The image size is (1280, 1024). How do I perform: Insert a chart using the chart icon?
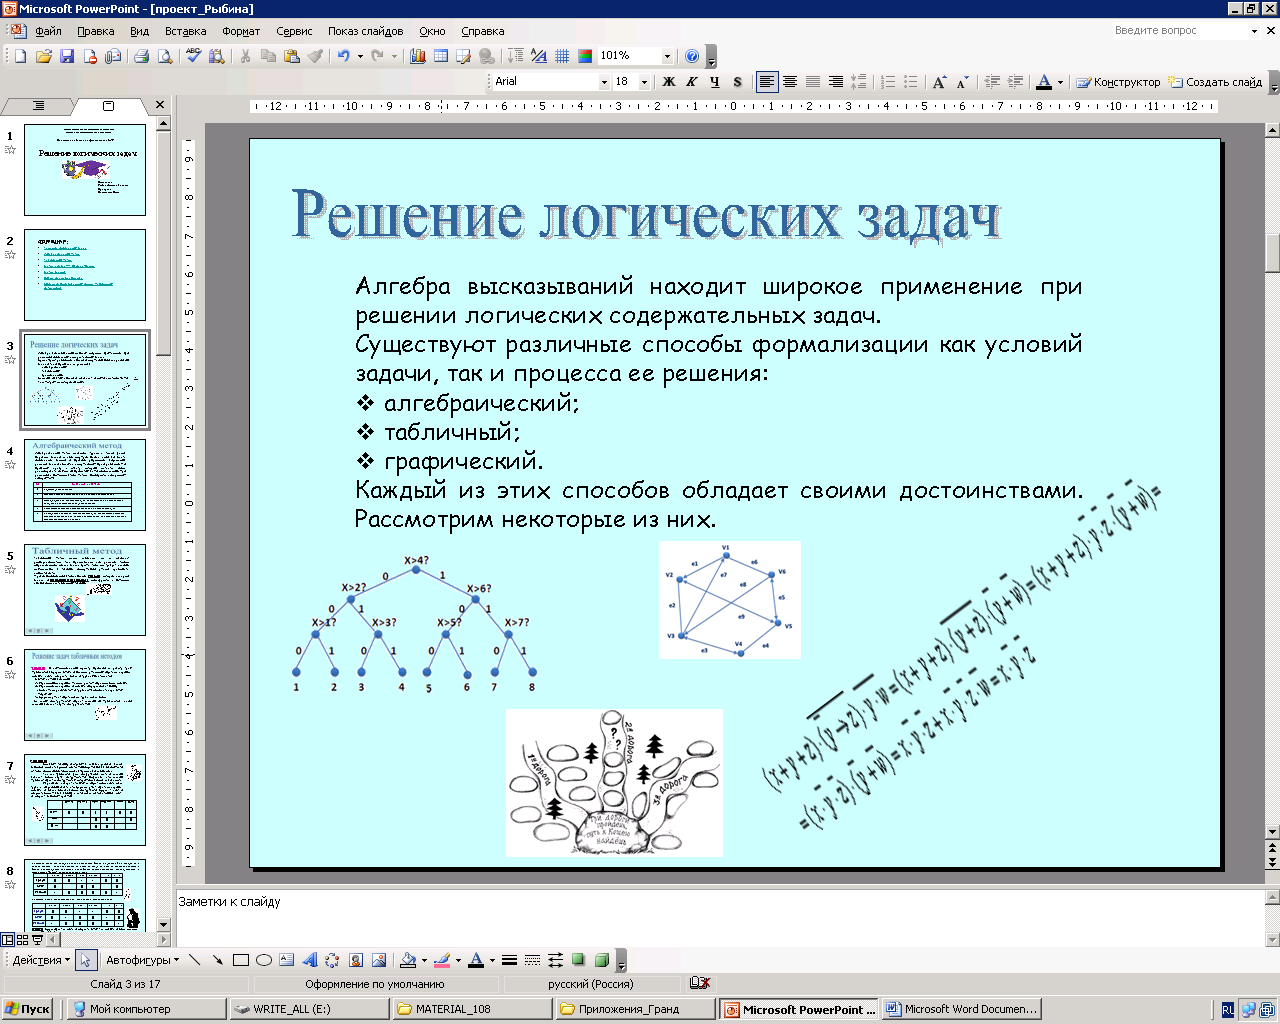(418, 56)
